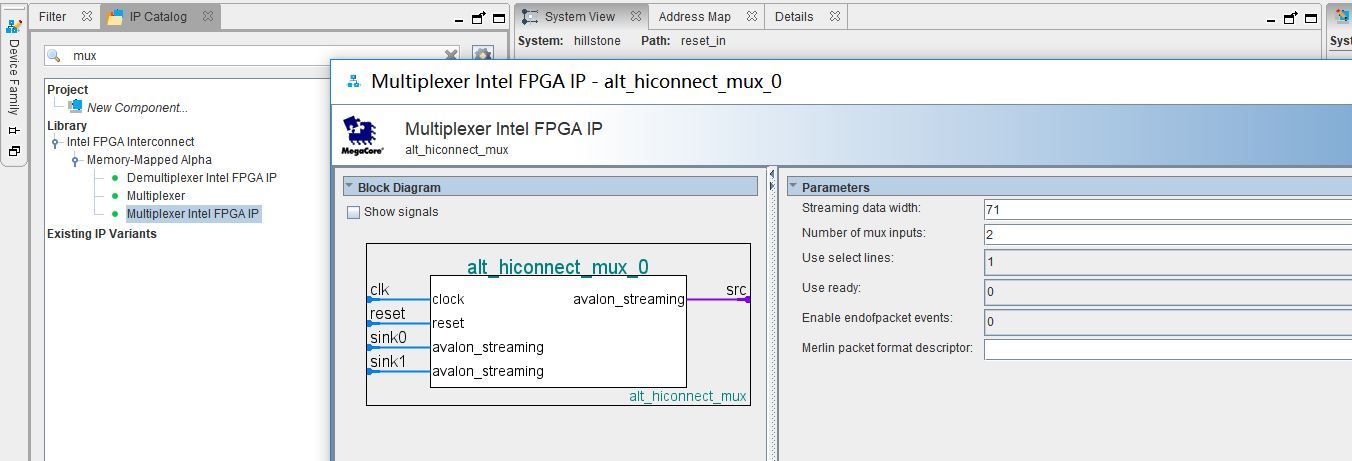Collapse Memory-Mapped Alpha tree node
The width and height of the screenshot is (1352, 461).
[x=75, y=161]
